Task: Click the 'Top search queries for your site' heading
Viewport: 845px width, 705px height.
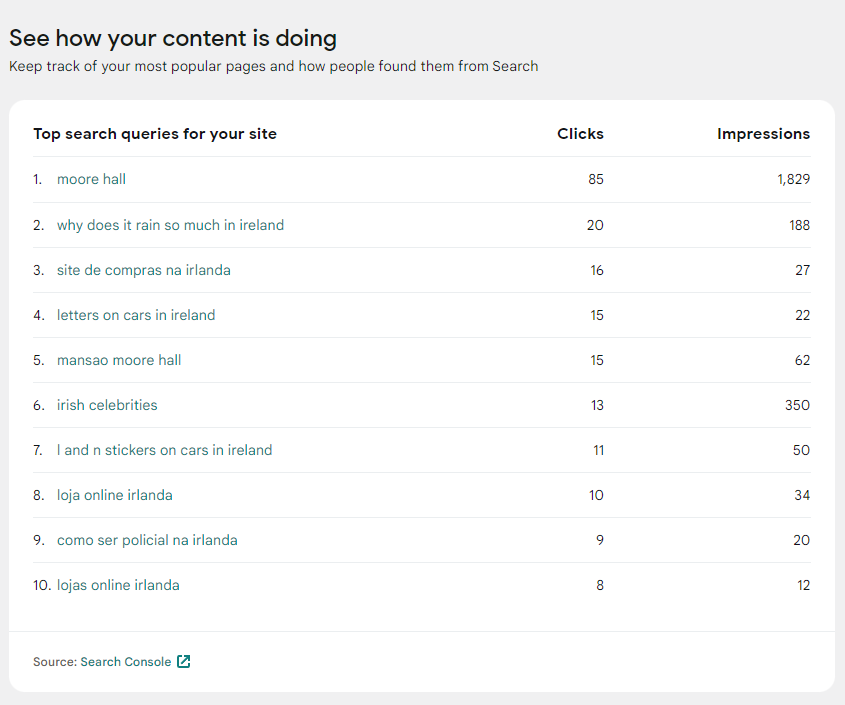Action: coord(155,133)
